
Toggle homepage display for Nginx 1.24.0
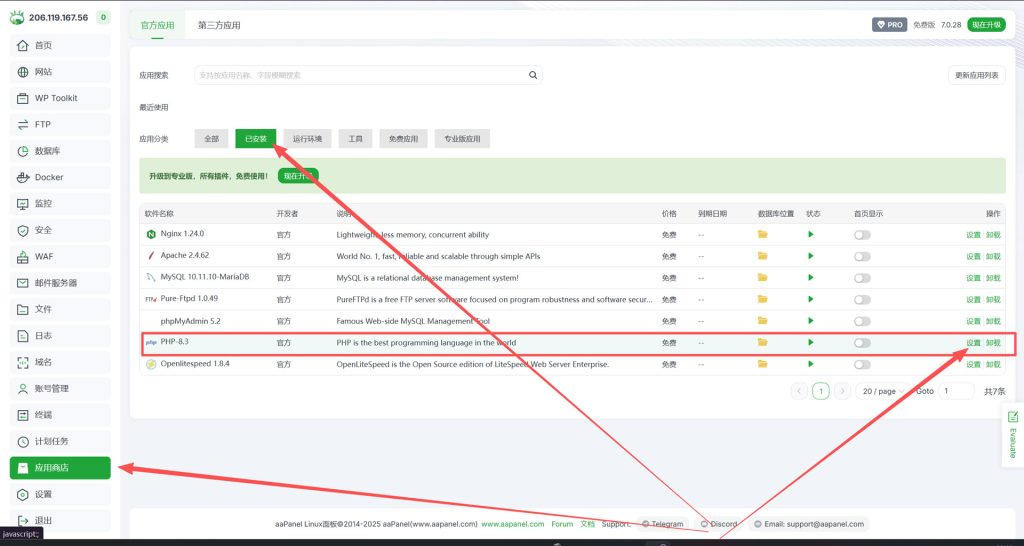pyautogui.click(x=861, y=235)
